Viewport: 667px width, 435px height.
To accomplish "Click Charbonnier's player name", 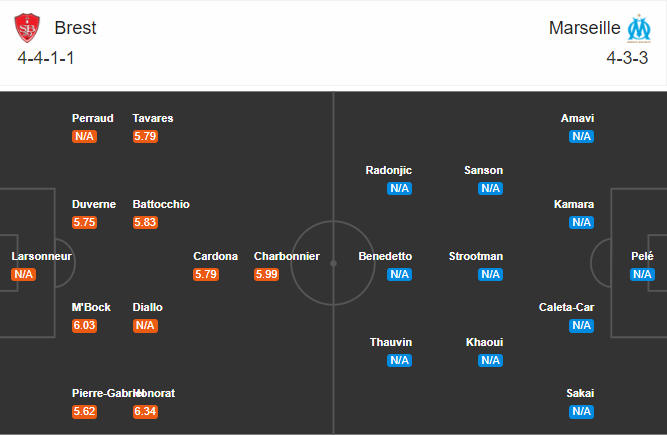I will pyautogui.click(x=287, y=256).
